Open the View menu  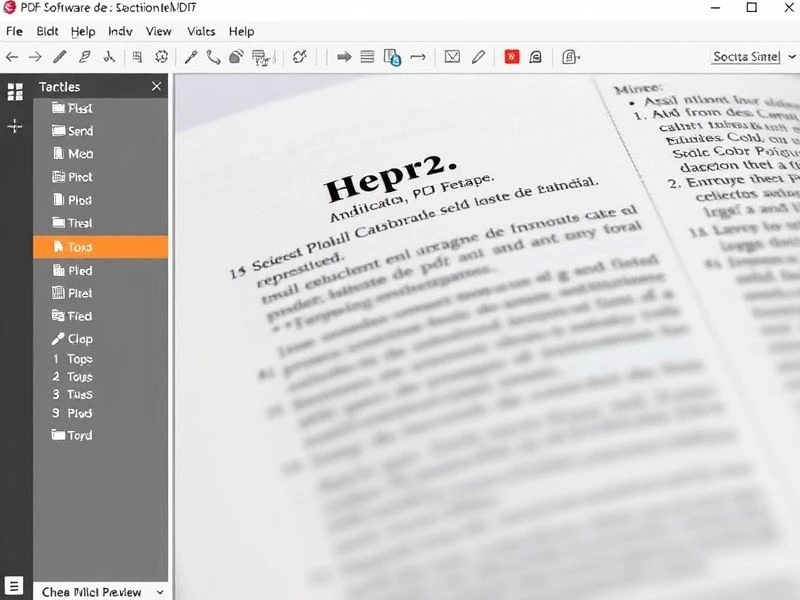[x=159, y=32]
